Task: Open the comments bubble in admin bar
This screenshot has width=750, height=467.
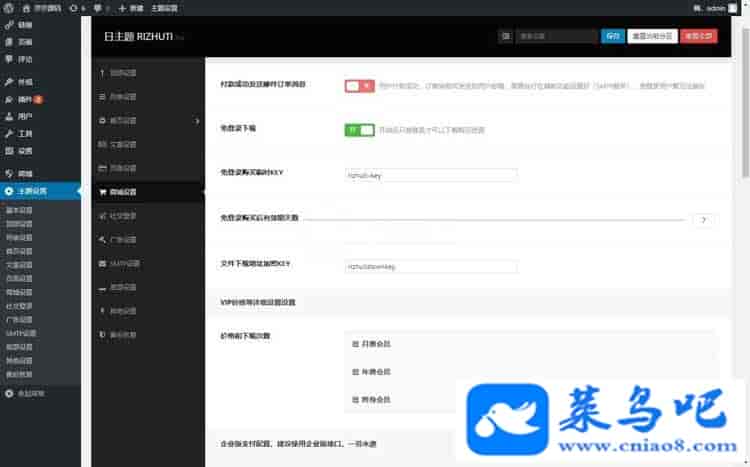Action: point(99,7)
